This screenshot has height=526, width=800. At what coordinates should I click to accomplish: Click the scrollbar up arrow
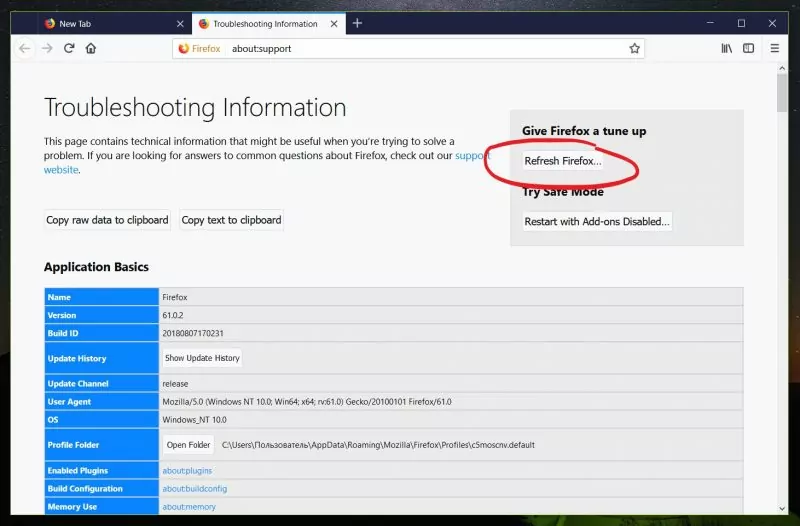tap(782, 68)
